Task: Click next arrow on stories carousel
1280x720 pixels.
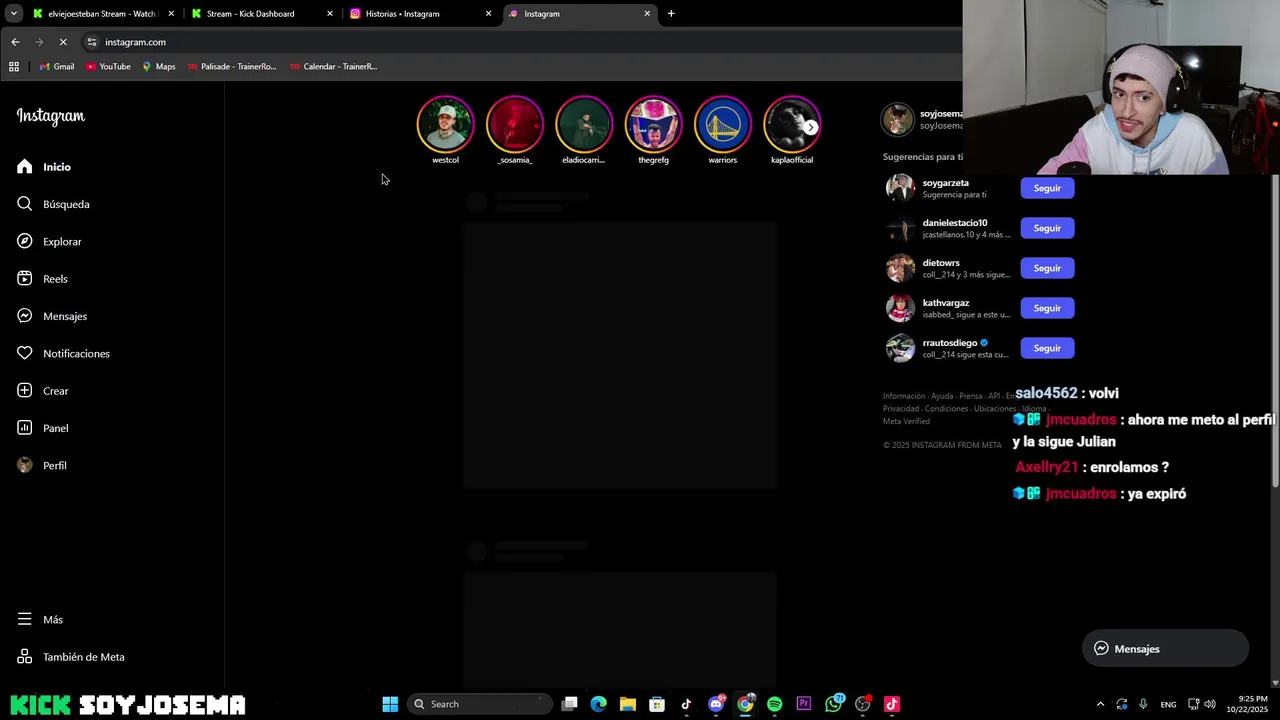Action: click(x=811, y=127)
